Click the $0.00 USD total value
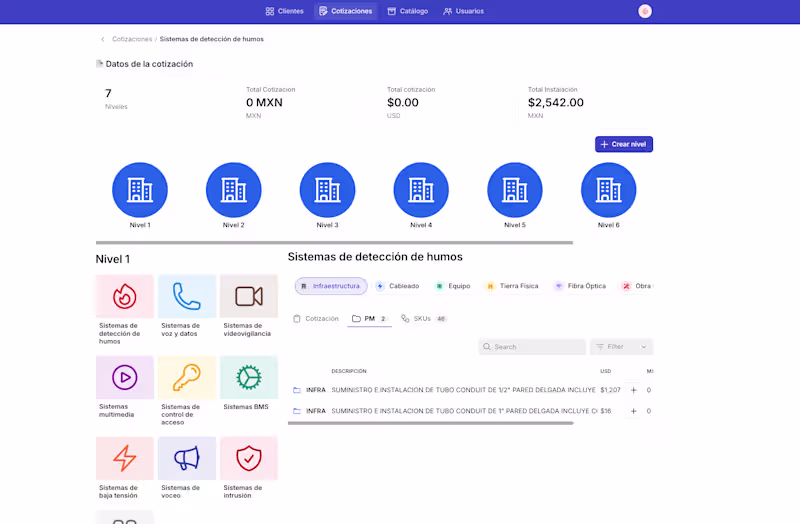This screenshot has width=800, height=524. coord(403,103)
